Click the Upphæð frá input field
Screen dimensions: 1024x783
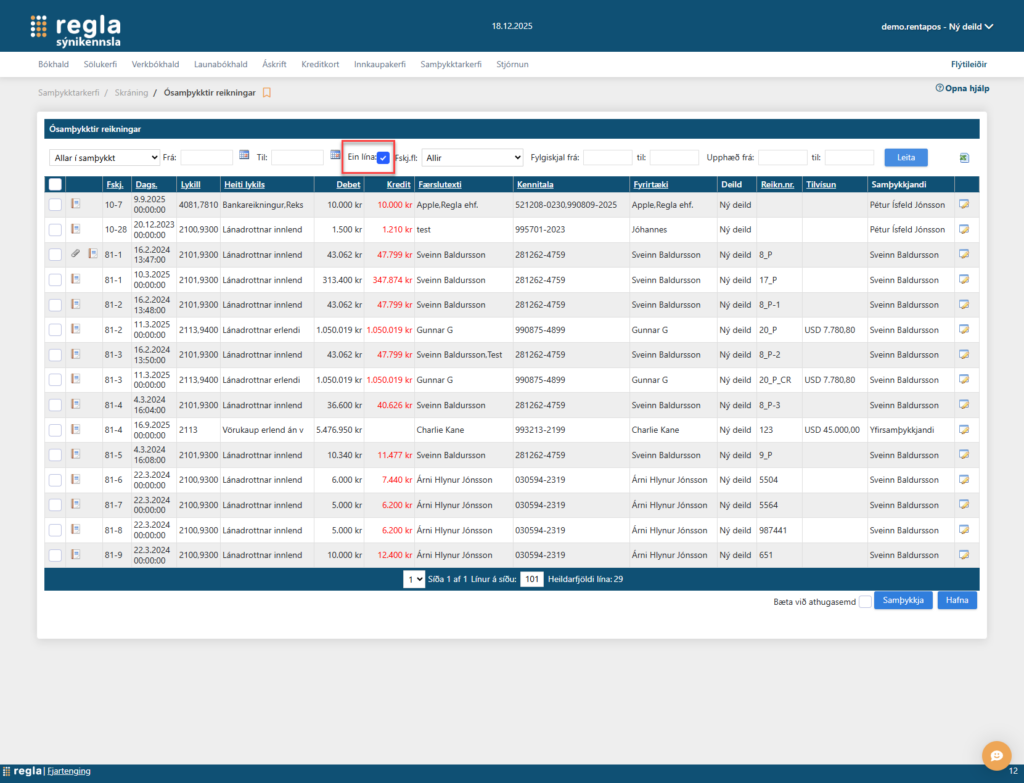pos(782,158)
